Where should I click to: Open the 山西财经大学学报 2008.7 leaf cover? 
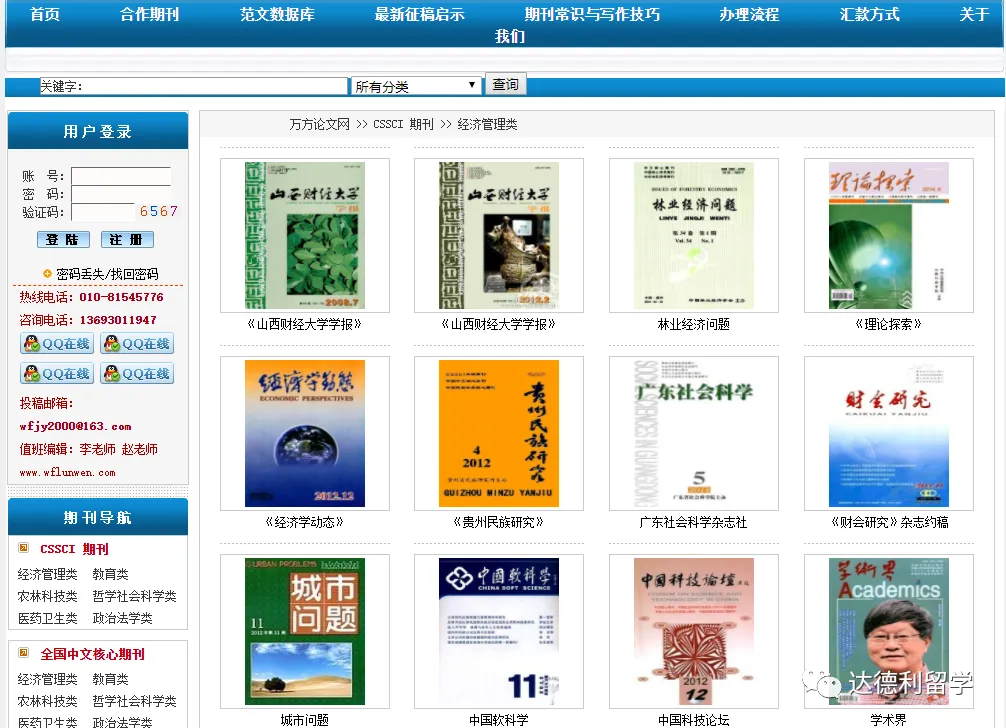305,235
